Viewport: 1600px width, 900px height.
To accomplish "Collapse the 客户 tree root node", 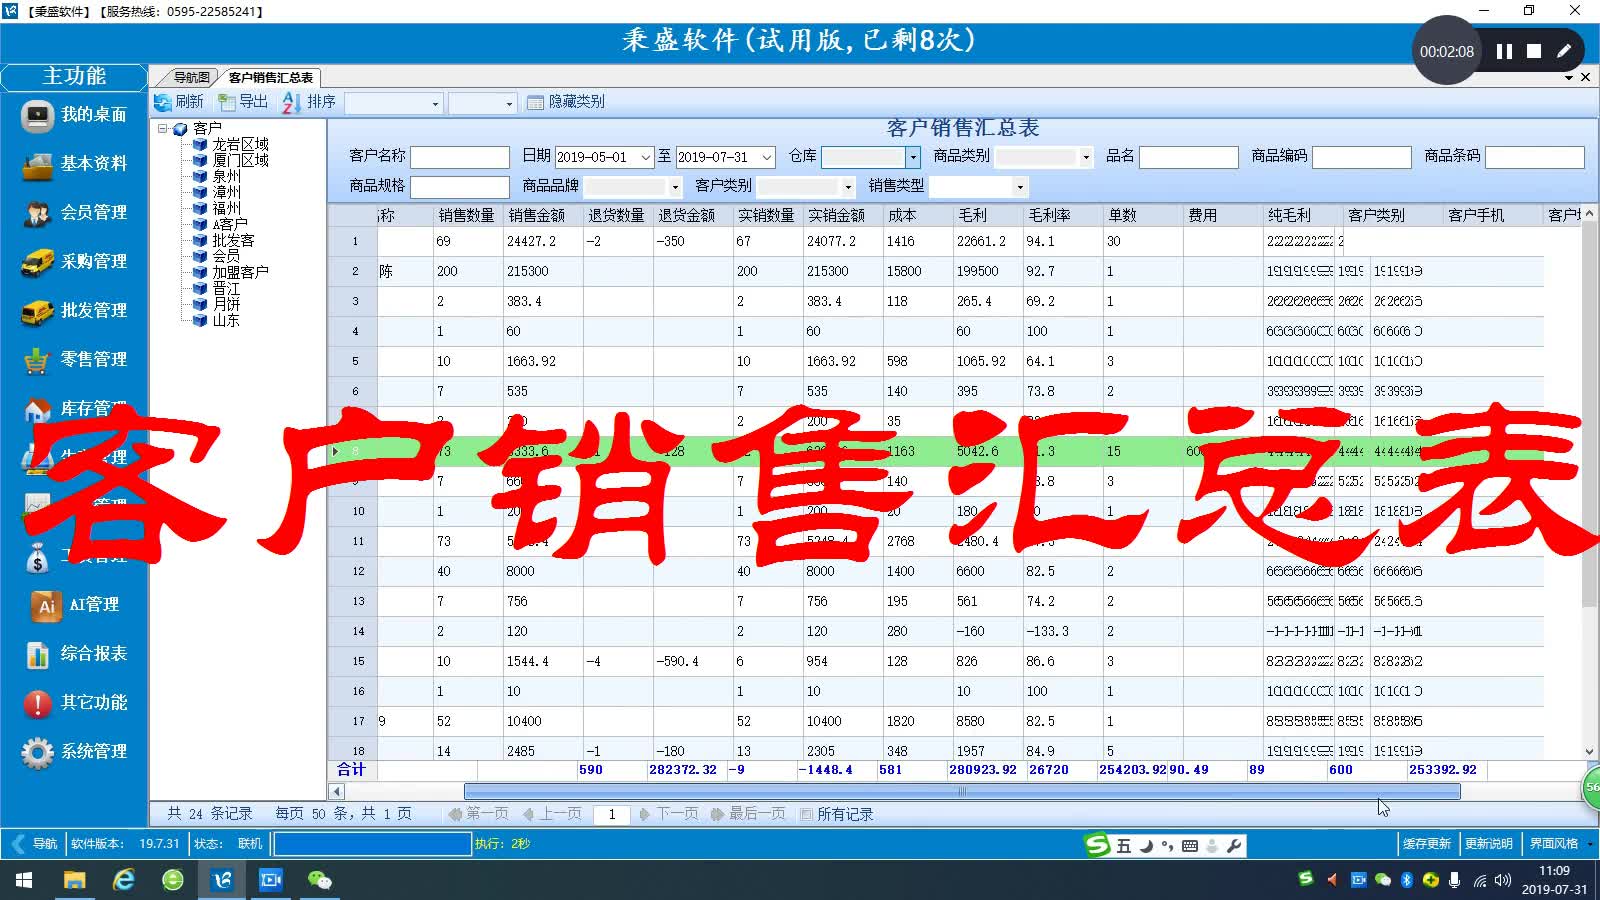I will tap(163, 128).
